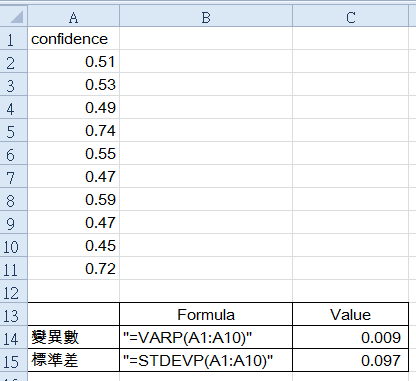416x381 pixels.
Task: Select row 5 header
Action: point(13,130)
